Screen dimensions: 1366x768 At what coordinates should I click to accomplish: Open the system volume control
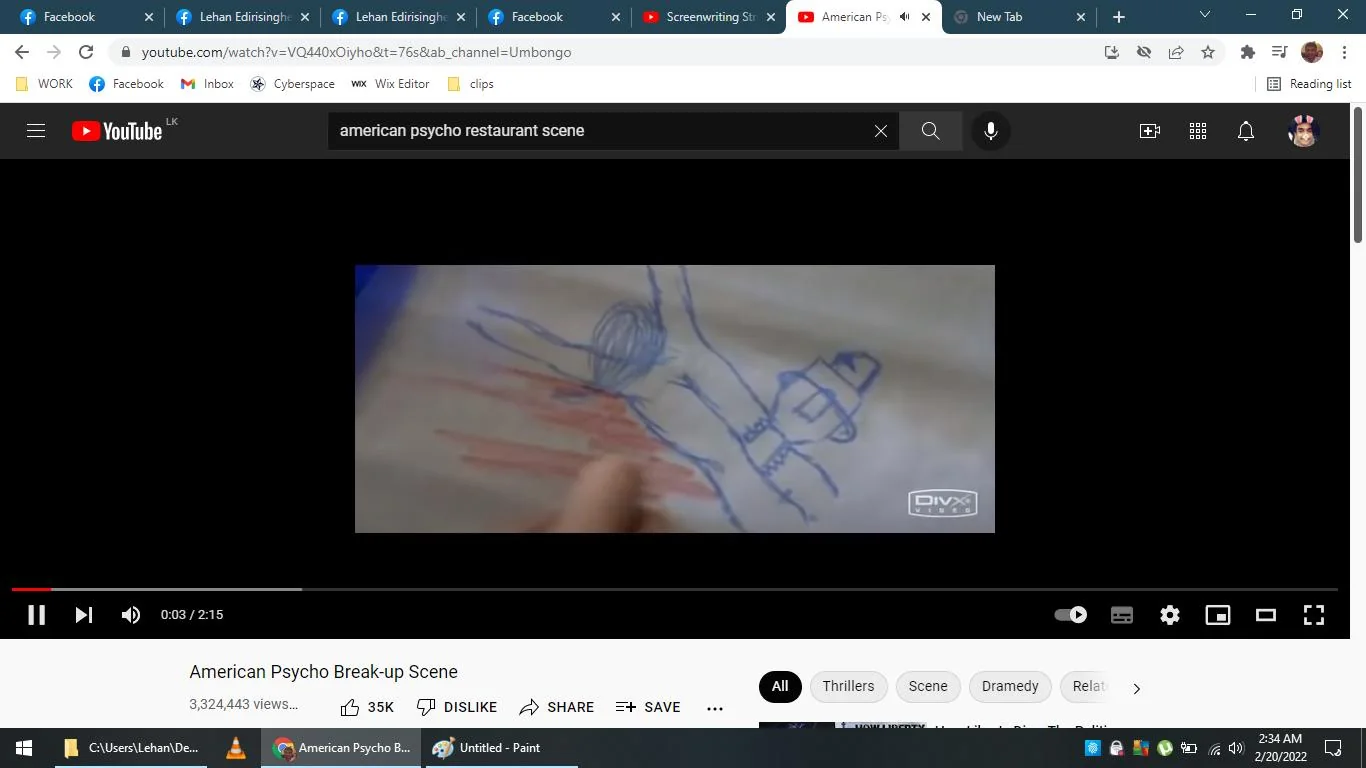(1236, 748)
